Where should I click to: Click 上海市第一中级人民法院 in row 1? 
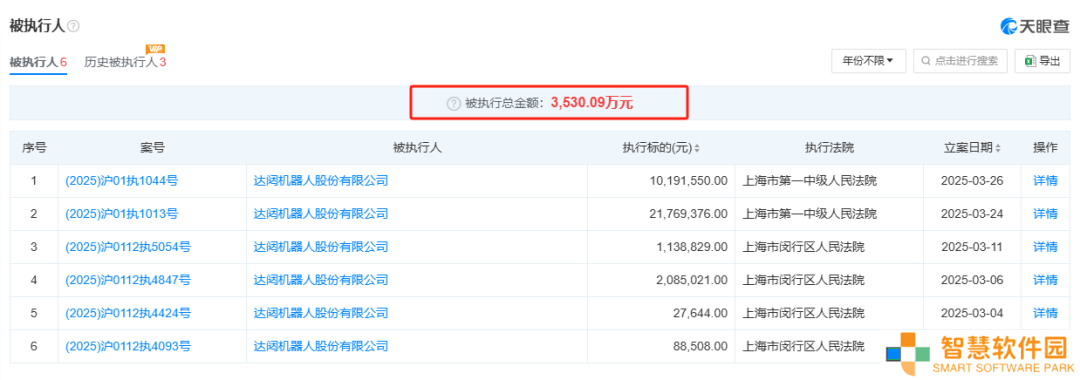(x=809, y=181)
